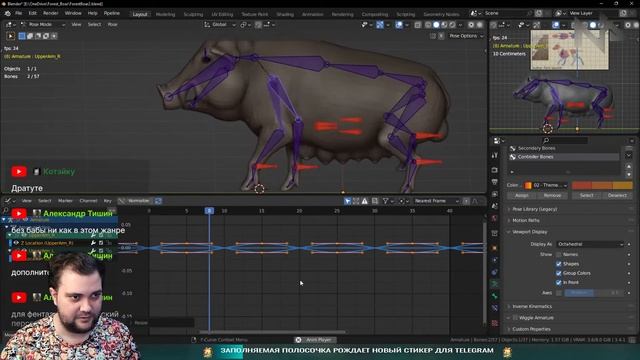The image size is (640, 360).
Task: Click the Select button in bone groups
Action: pos(587,196)
